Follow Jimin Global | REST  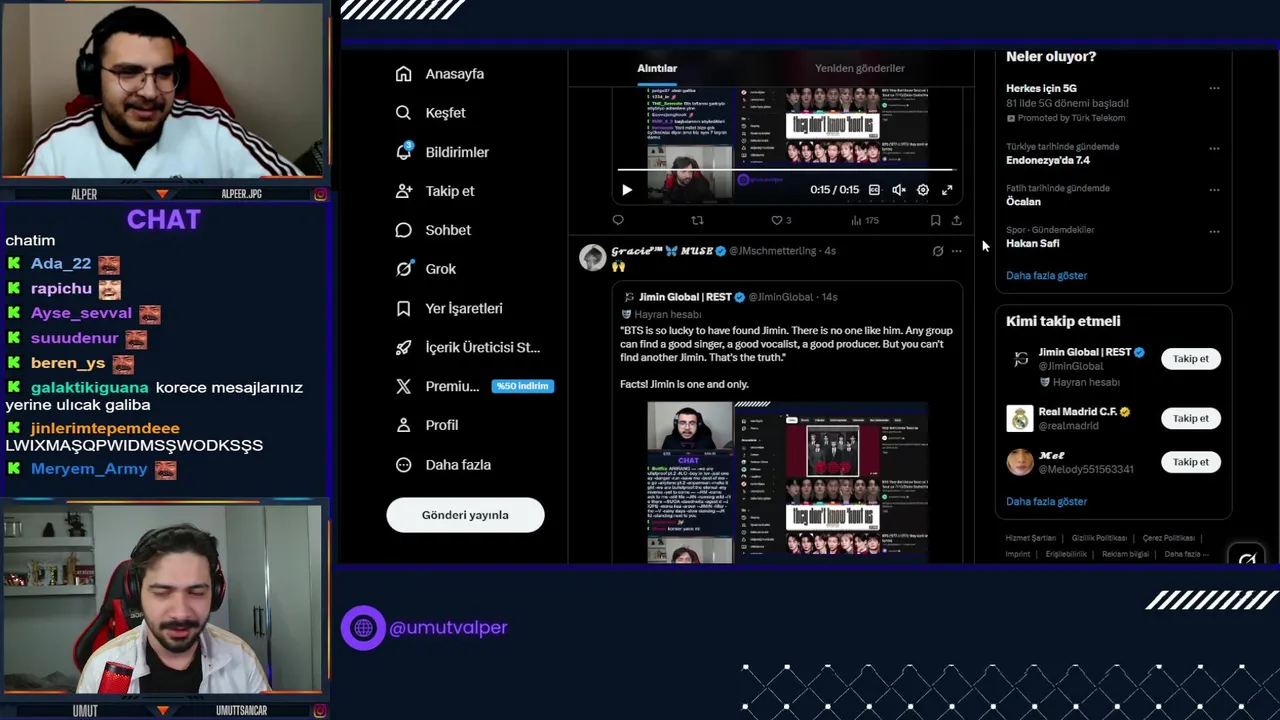pyautogui.click(x=1190, y=359)
